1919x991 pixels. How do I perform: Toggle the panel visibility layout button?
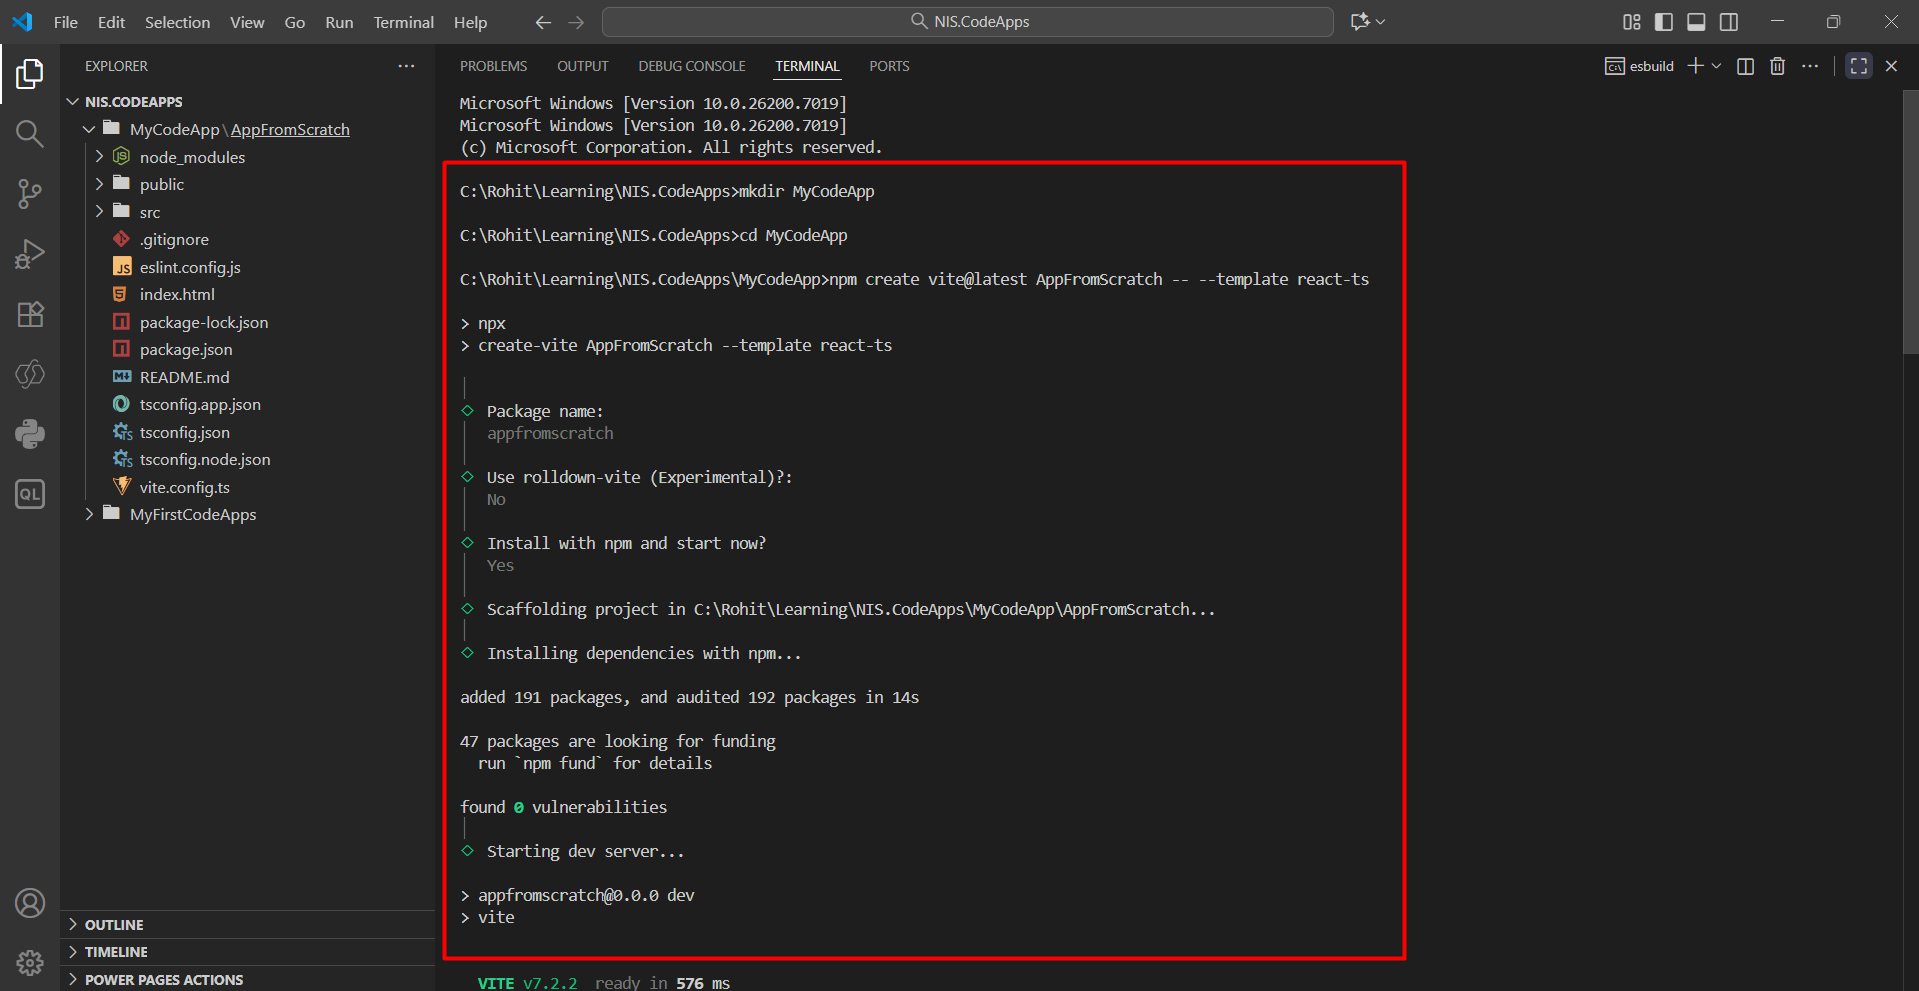[x=1696, y=22]
